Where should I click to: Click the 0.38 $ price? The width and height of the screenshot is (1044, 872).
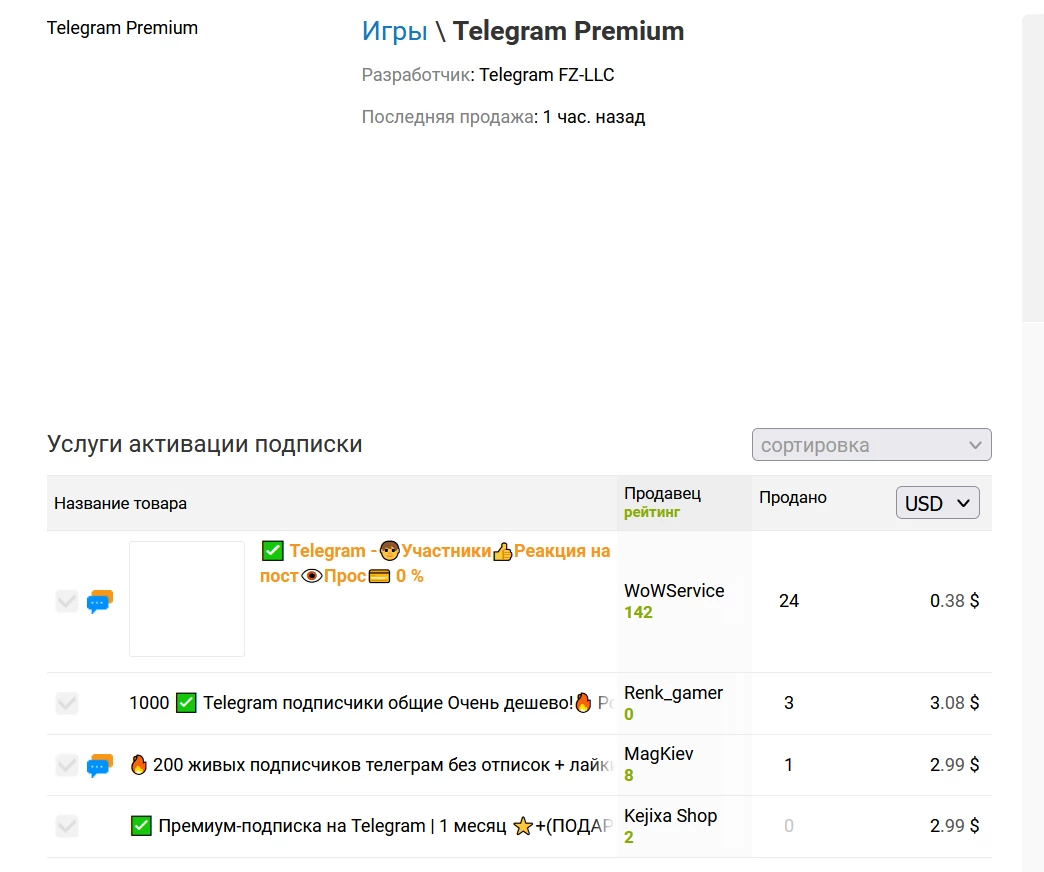click(x=954, y=601)
